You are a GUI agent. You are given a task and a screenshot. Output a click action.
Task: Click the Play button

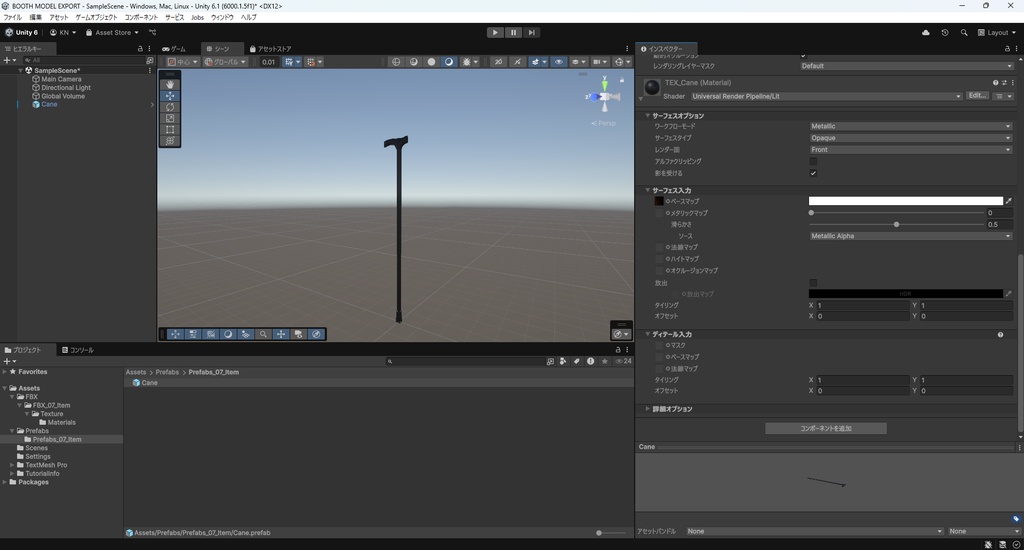495,32
